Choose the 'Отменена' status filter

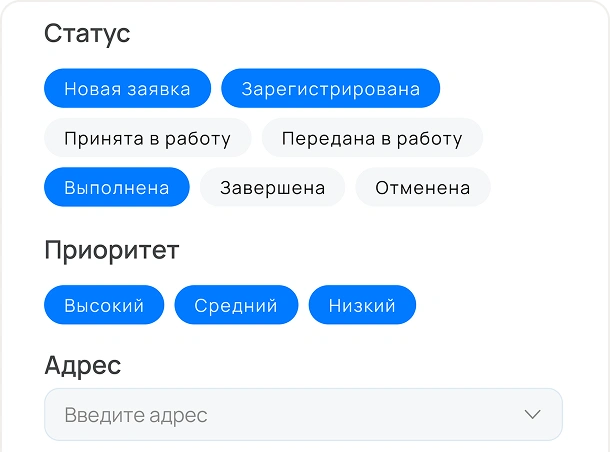(422, 187)
